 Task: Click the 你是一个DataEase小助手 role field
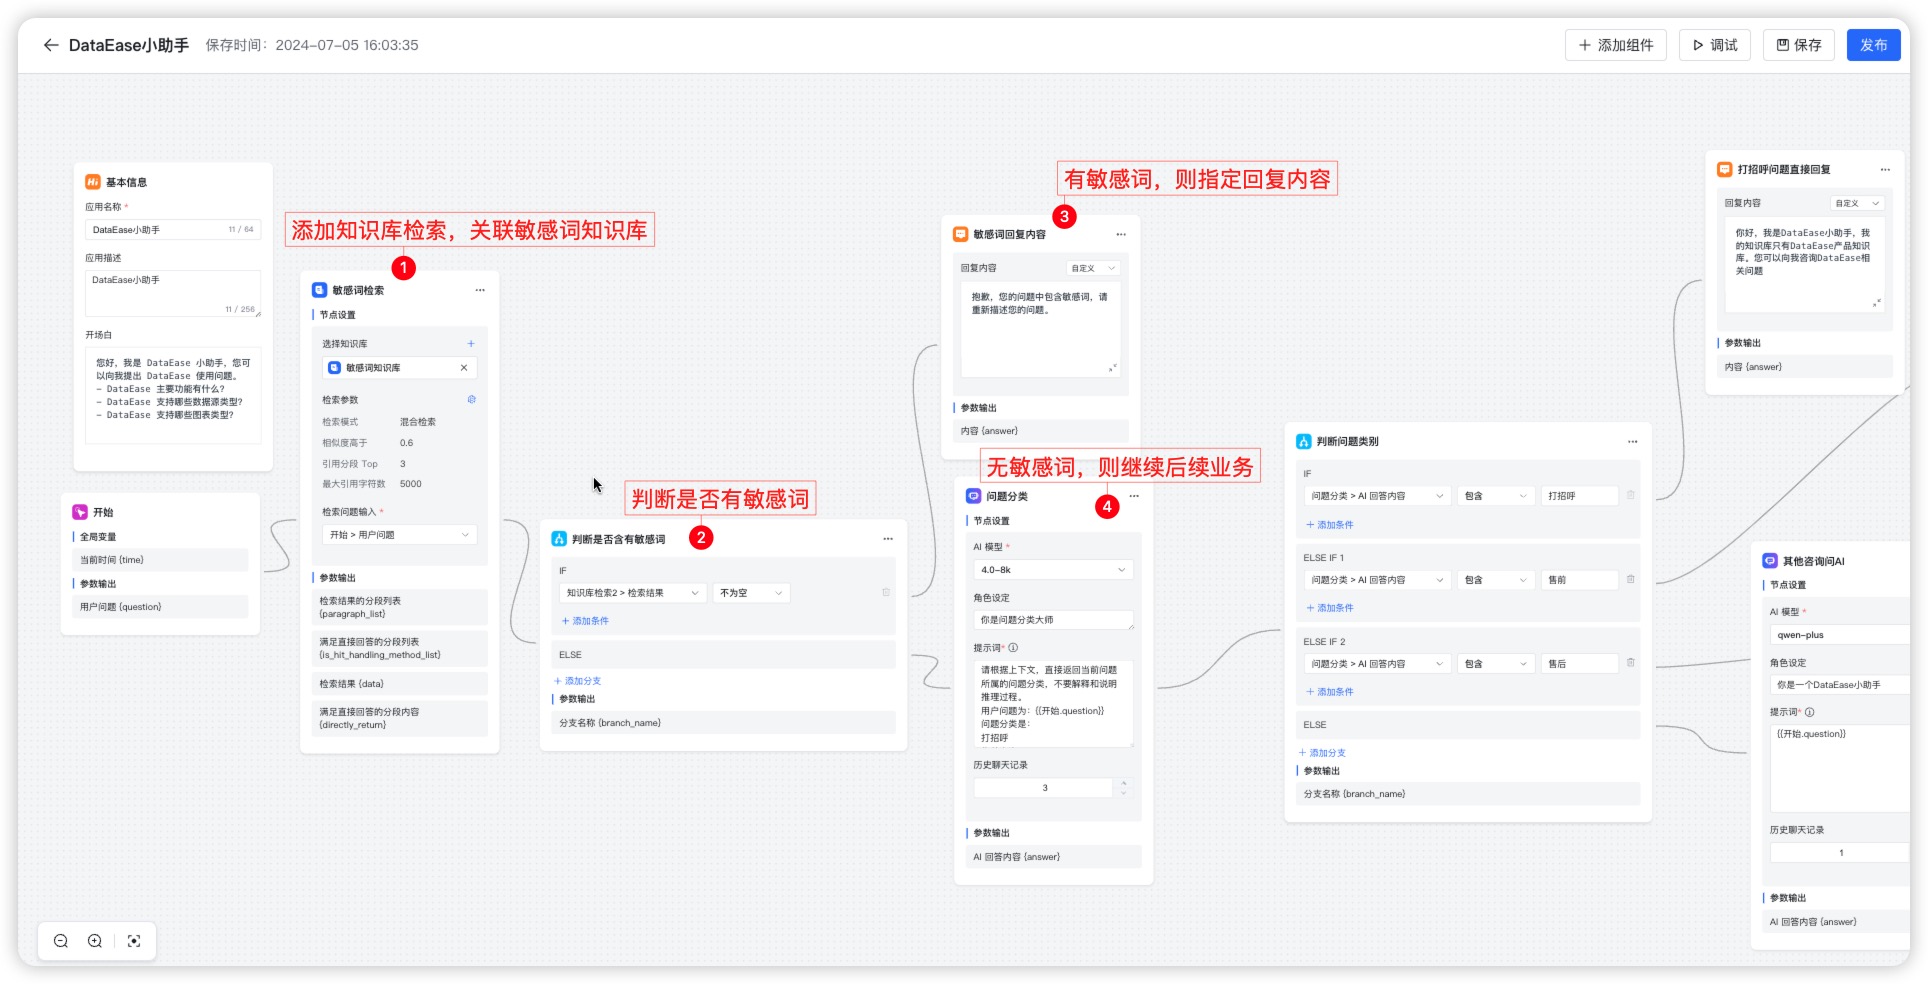[1840, 685]
